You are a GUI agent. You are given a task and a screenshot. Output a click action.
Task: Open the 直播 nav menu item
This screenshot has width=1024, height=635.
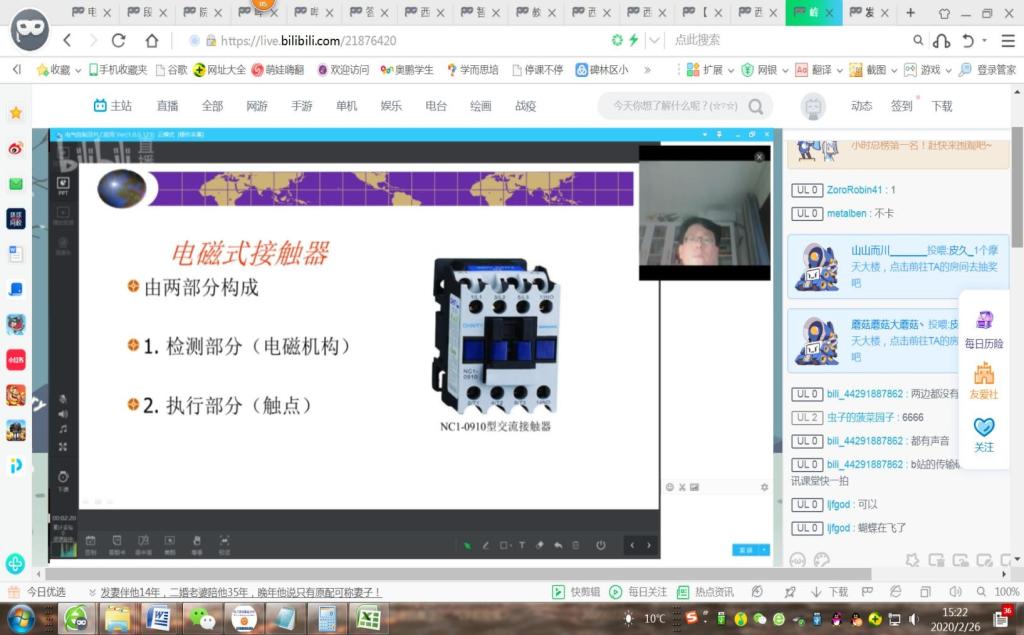click(167, 106)
